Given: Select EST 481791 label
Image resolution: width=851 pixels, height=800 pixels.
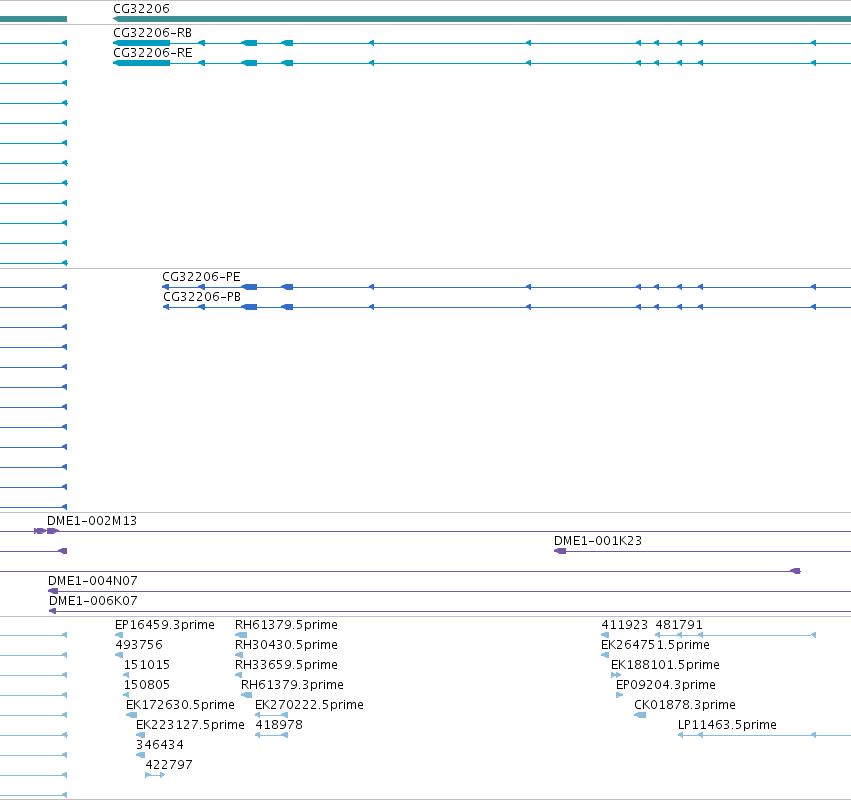Looking at the screenshot, I should tap(679, 625).
